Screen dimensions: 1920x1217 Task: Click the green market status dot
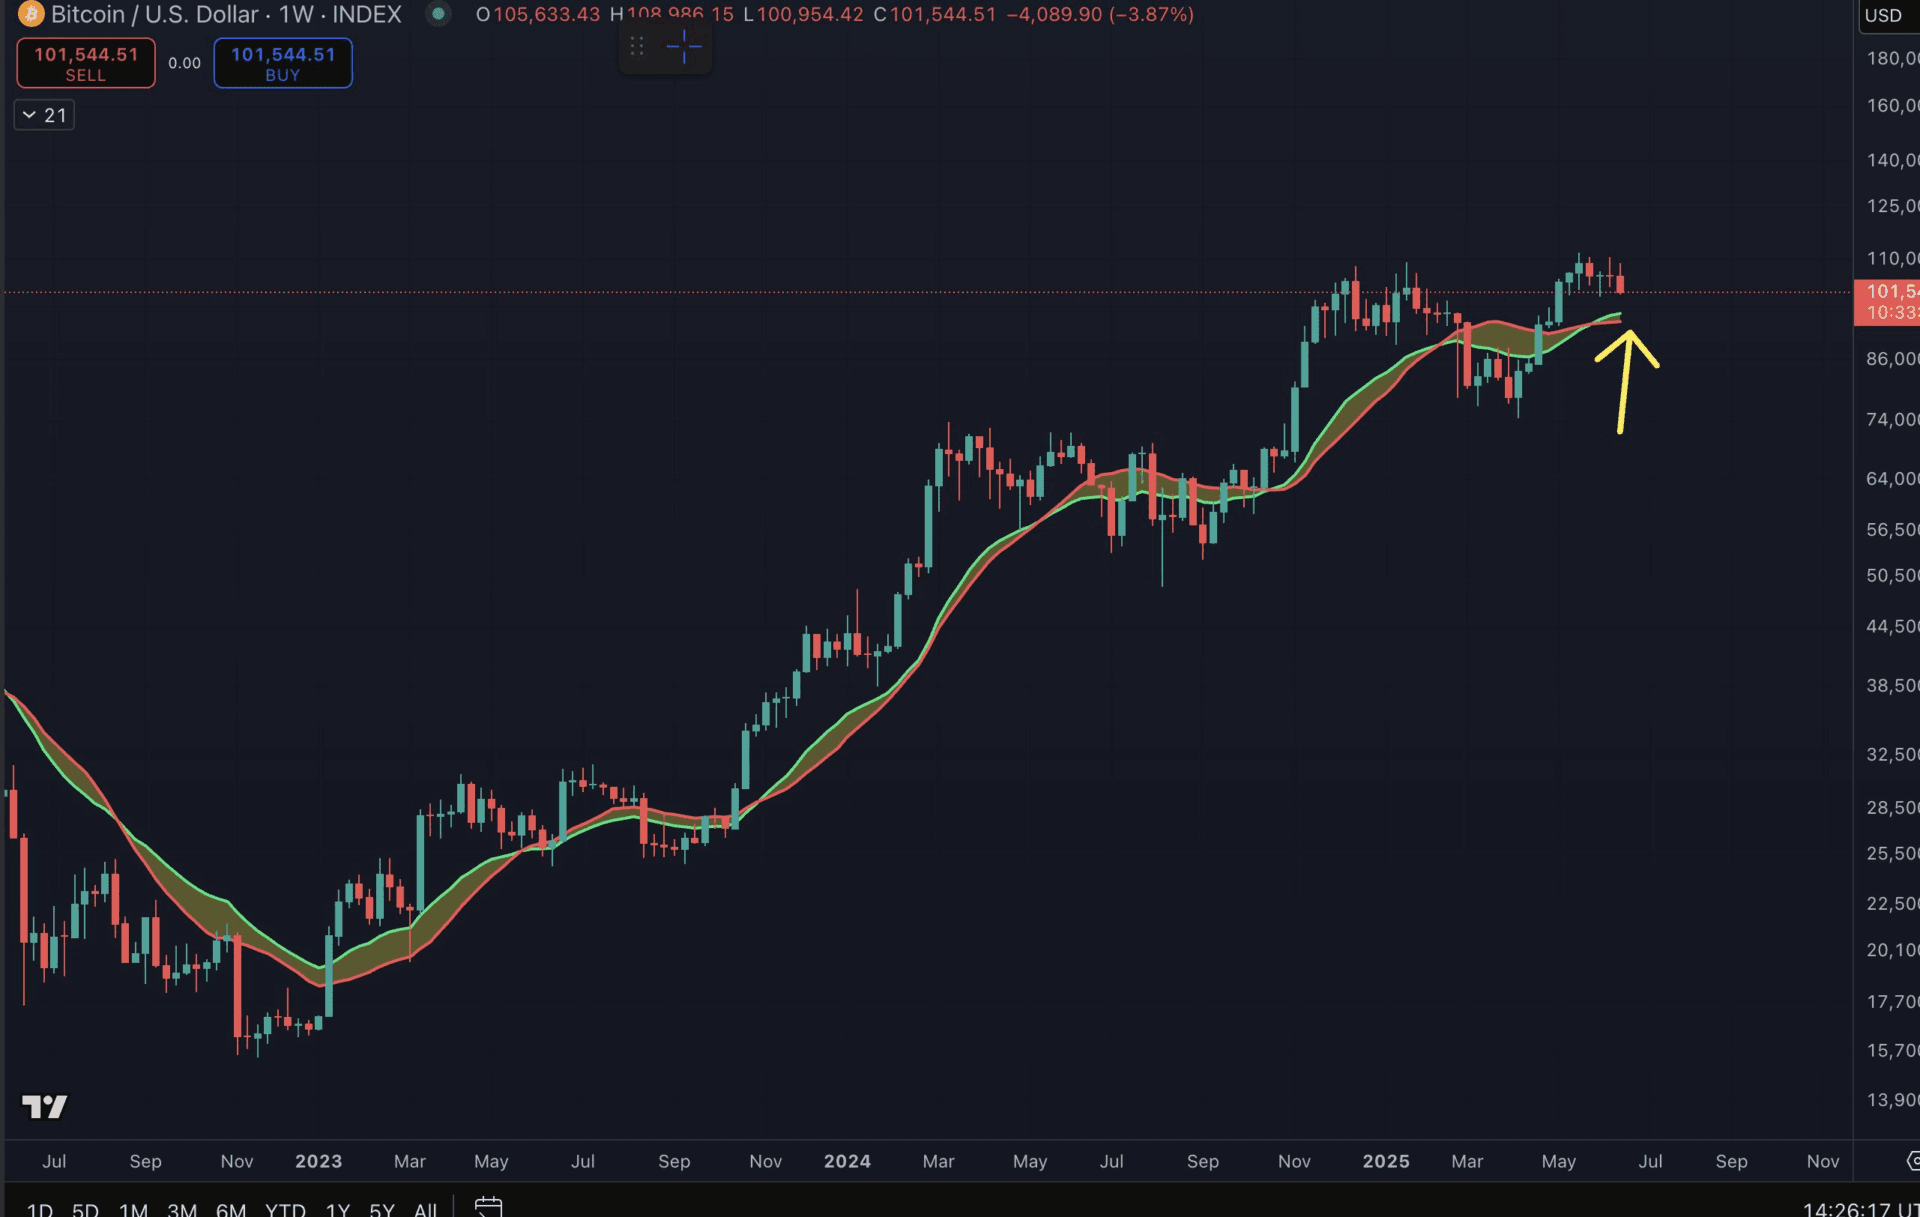[438, 14]
